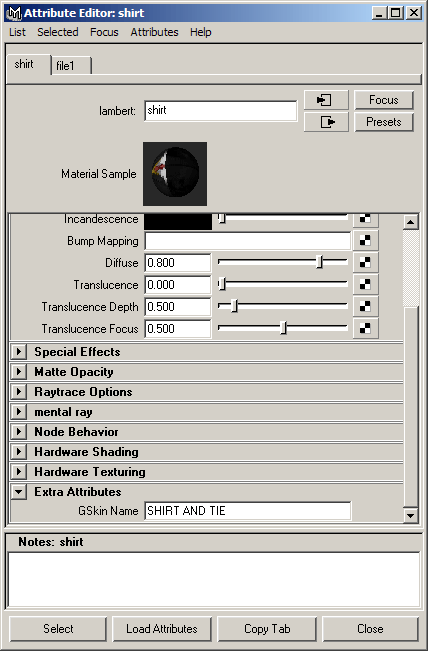The height and width of the screenshot is (651, 428).
Task: Open the Attributes menu
Action: pos(154,32)
